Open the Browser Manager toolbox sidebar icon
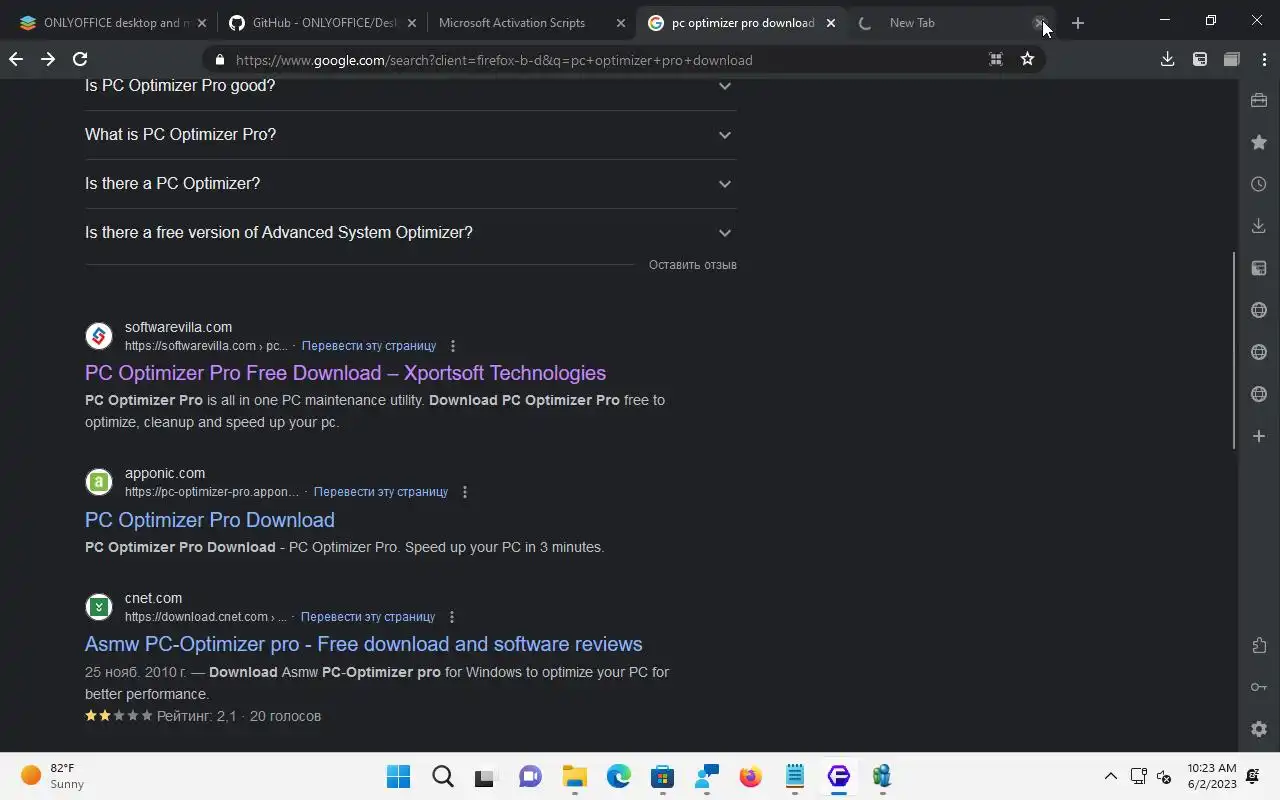The width and height of the screenshot is (1280, 800). pos(1259,100)
